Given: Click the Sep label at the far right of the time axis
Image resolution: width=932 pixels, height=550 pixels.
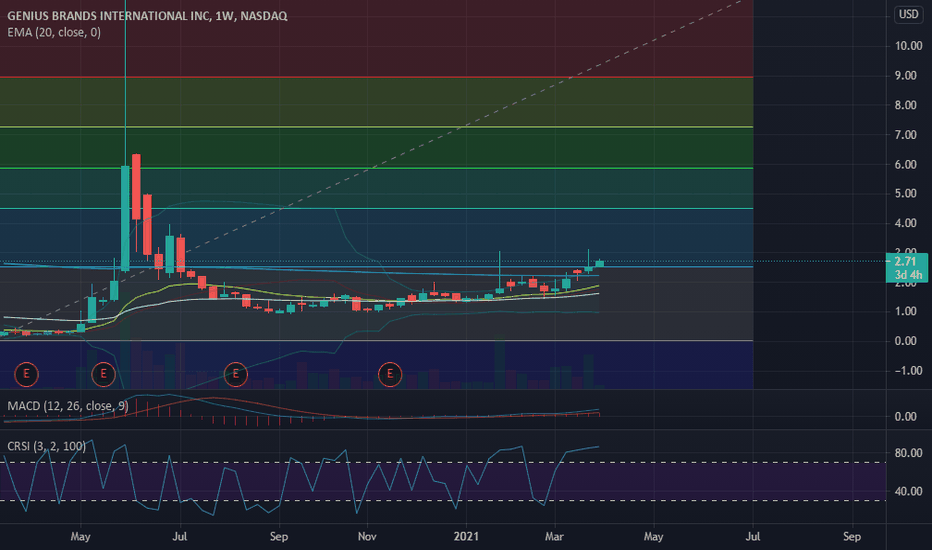Looking at the screenshot, I should coord(852,536).
